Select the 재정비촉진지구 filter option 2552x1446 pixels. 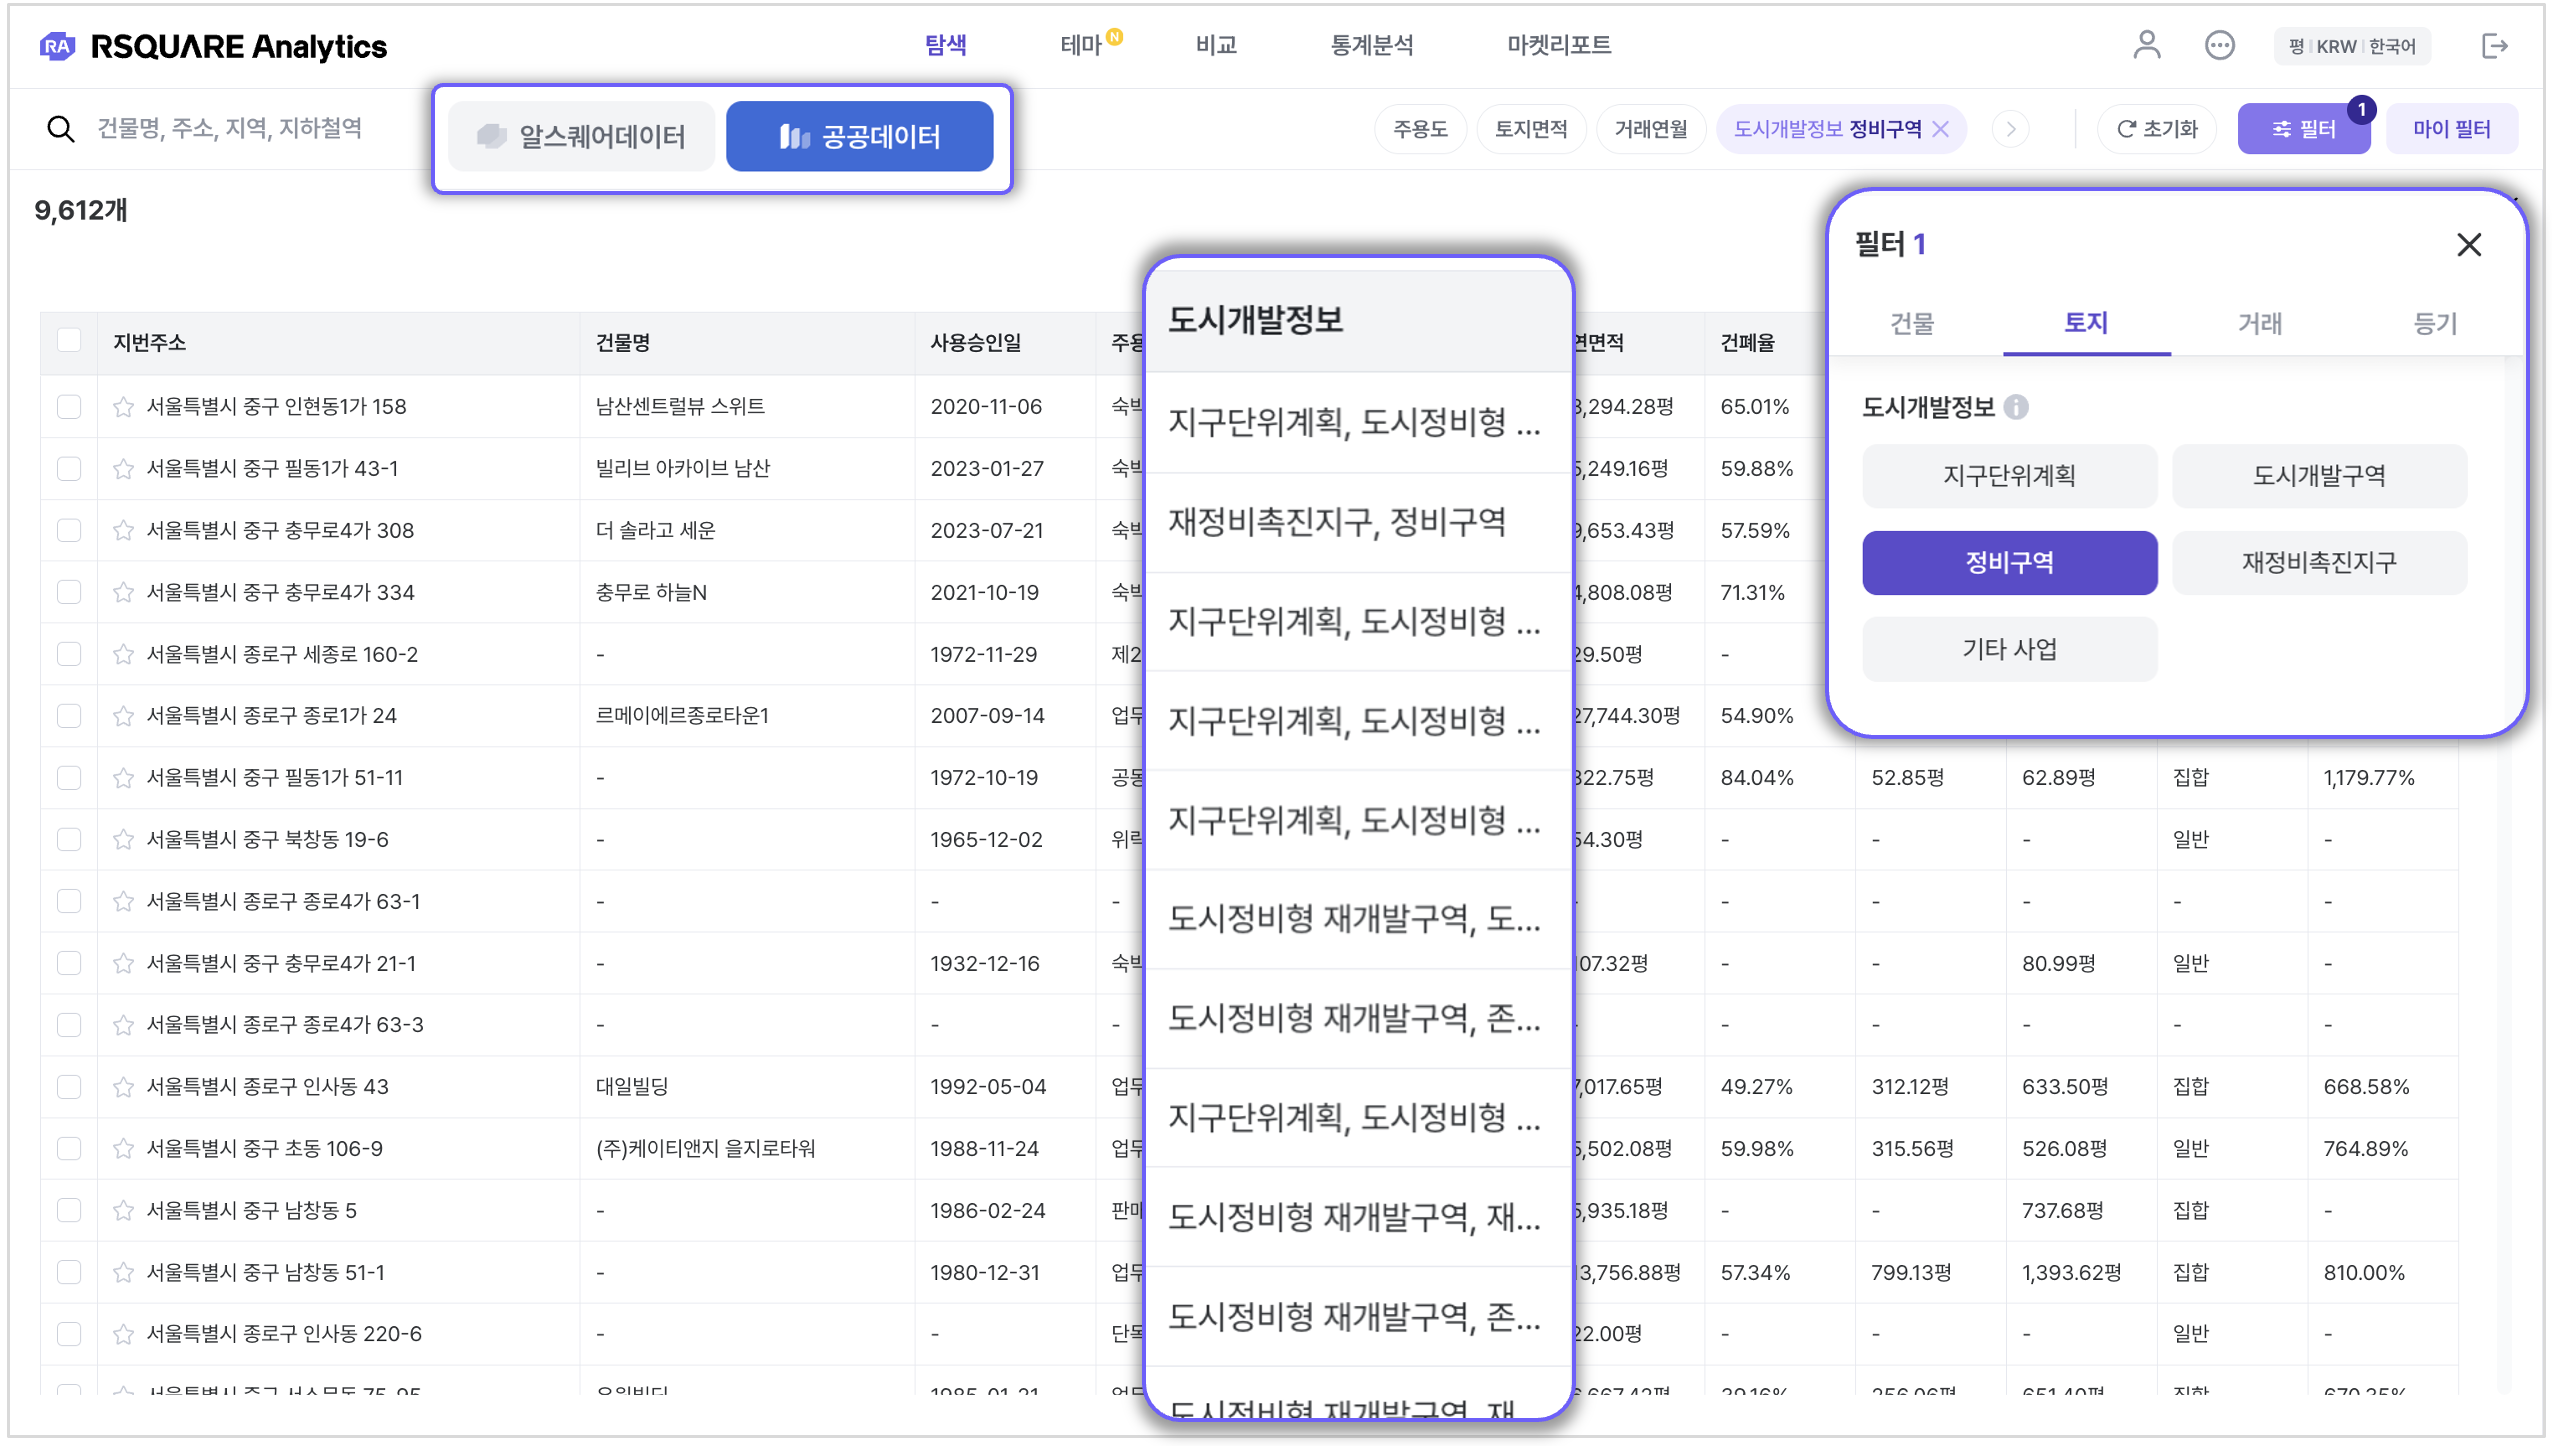pos(2318,563)
